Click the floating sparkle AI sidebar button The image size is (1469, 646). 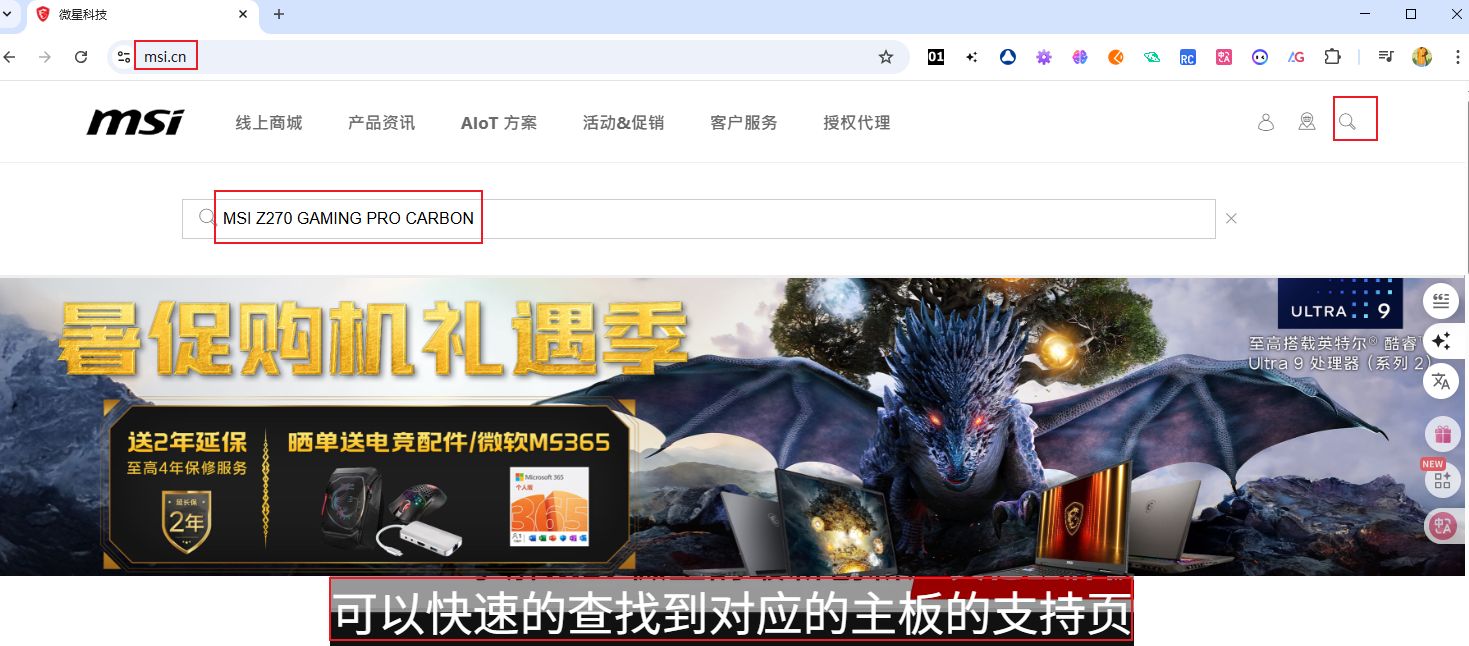(1441, 340)
